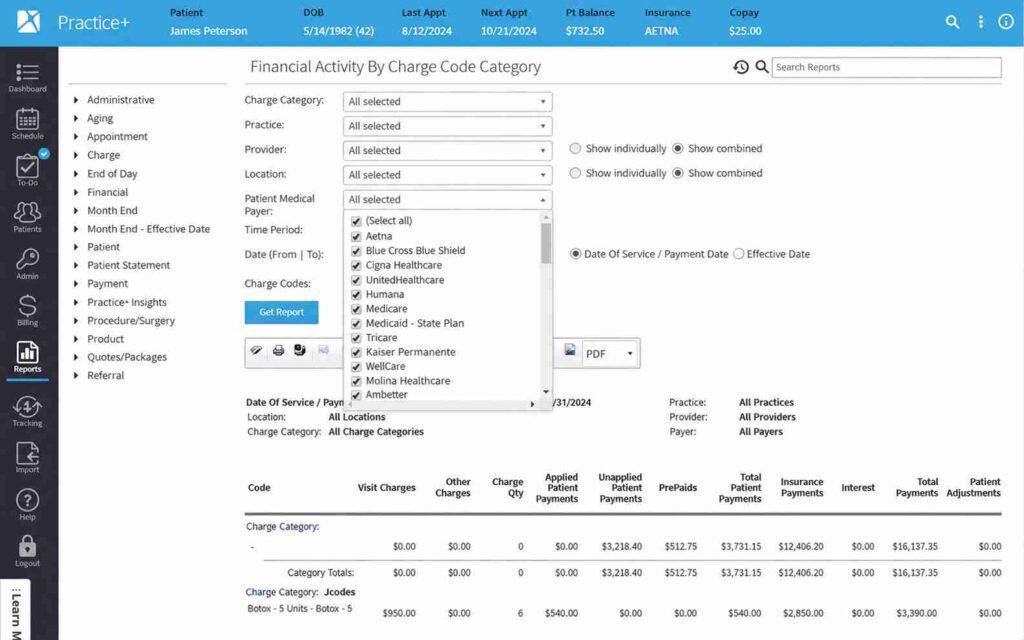Image resolution: width=1024 pixels, height=640 pixels.
Task: Open the Provider dropdown
Action: coord(447,150)
